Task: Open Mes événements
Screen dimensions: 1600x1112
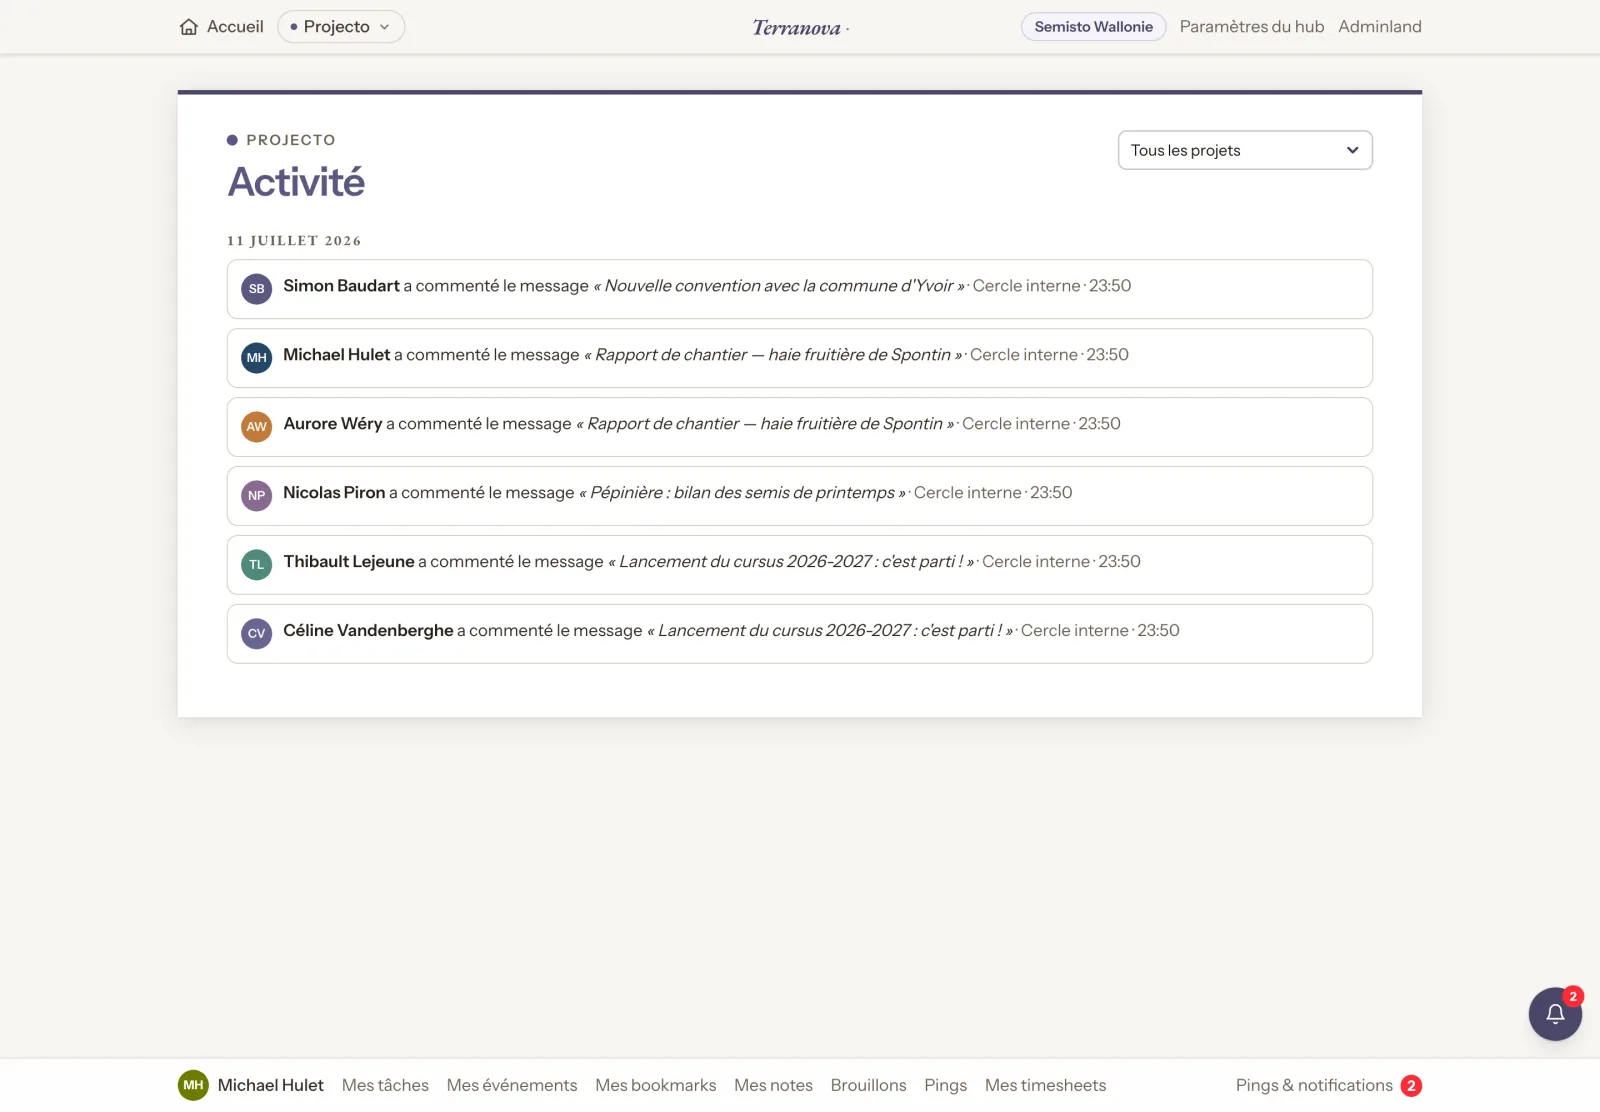Action: click(512, 1085)
